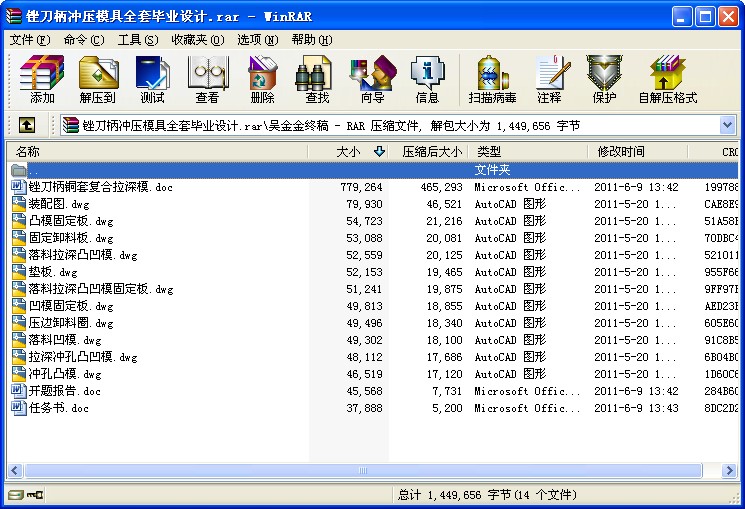Click the icon of 装配图.dwg
Screen dimensions: 745x509
[19, 203]
